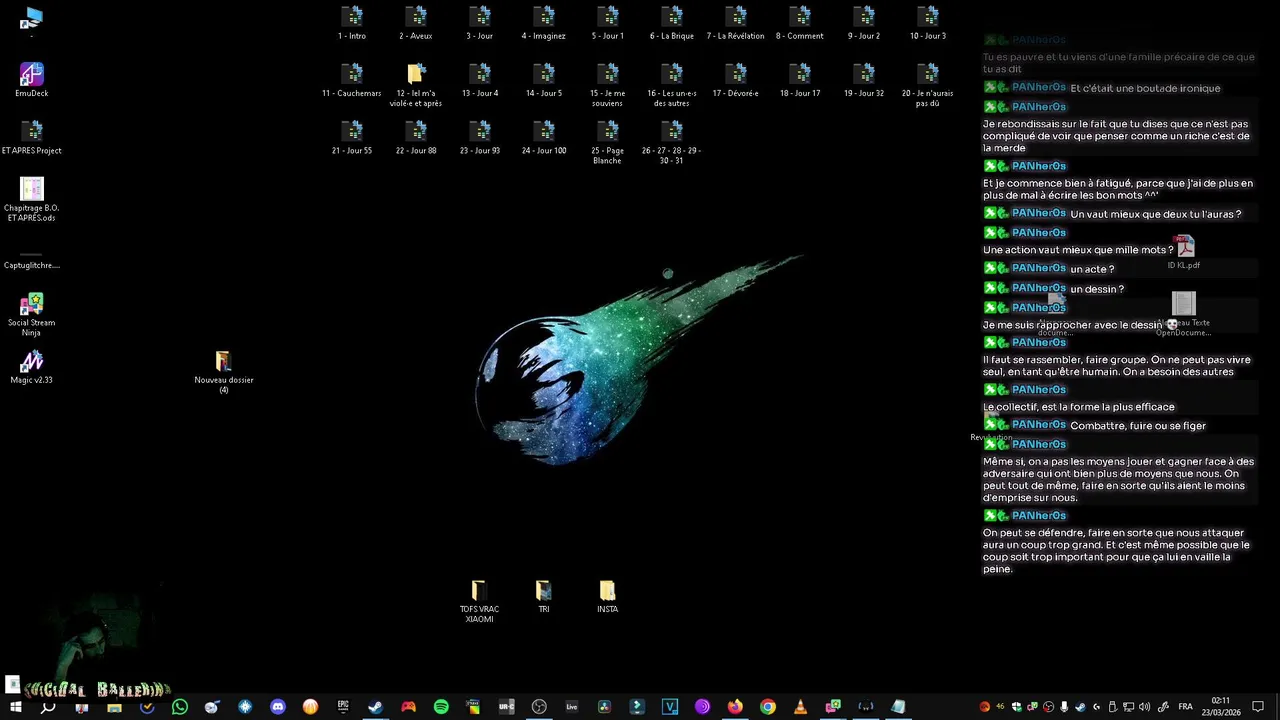
Task: Select '16 - Les un·e·s des autres' folder
Action: point(672,85)
